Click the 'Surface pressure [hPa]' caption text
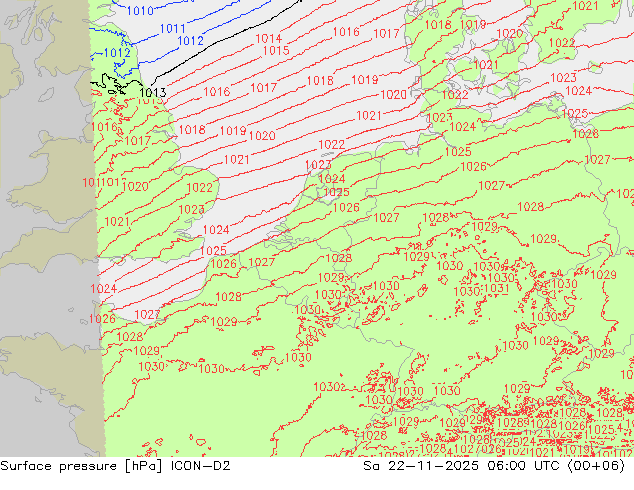The width and height of the screenshot is (634, 490). pos(83,466)
